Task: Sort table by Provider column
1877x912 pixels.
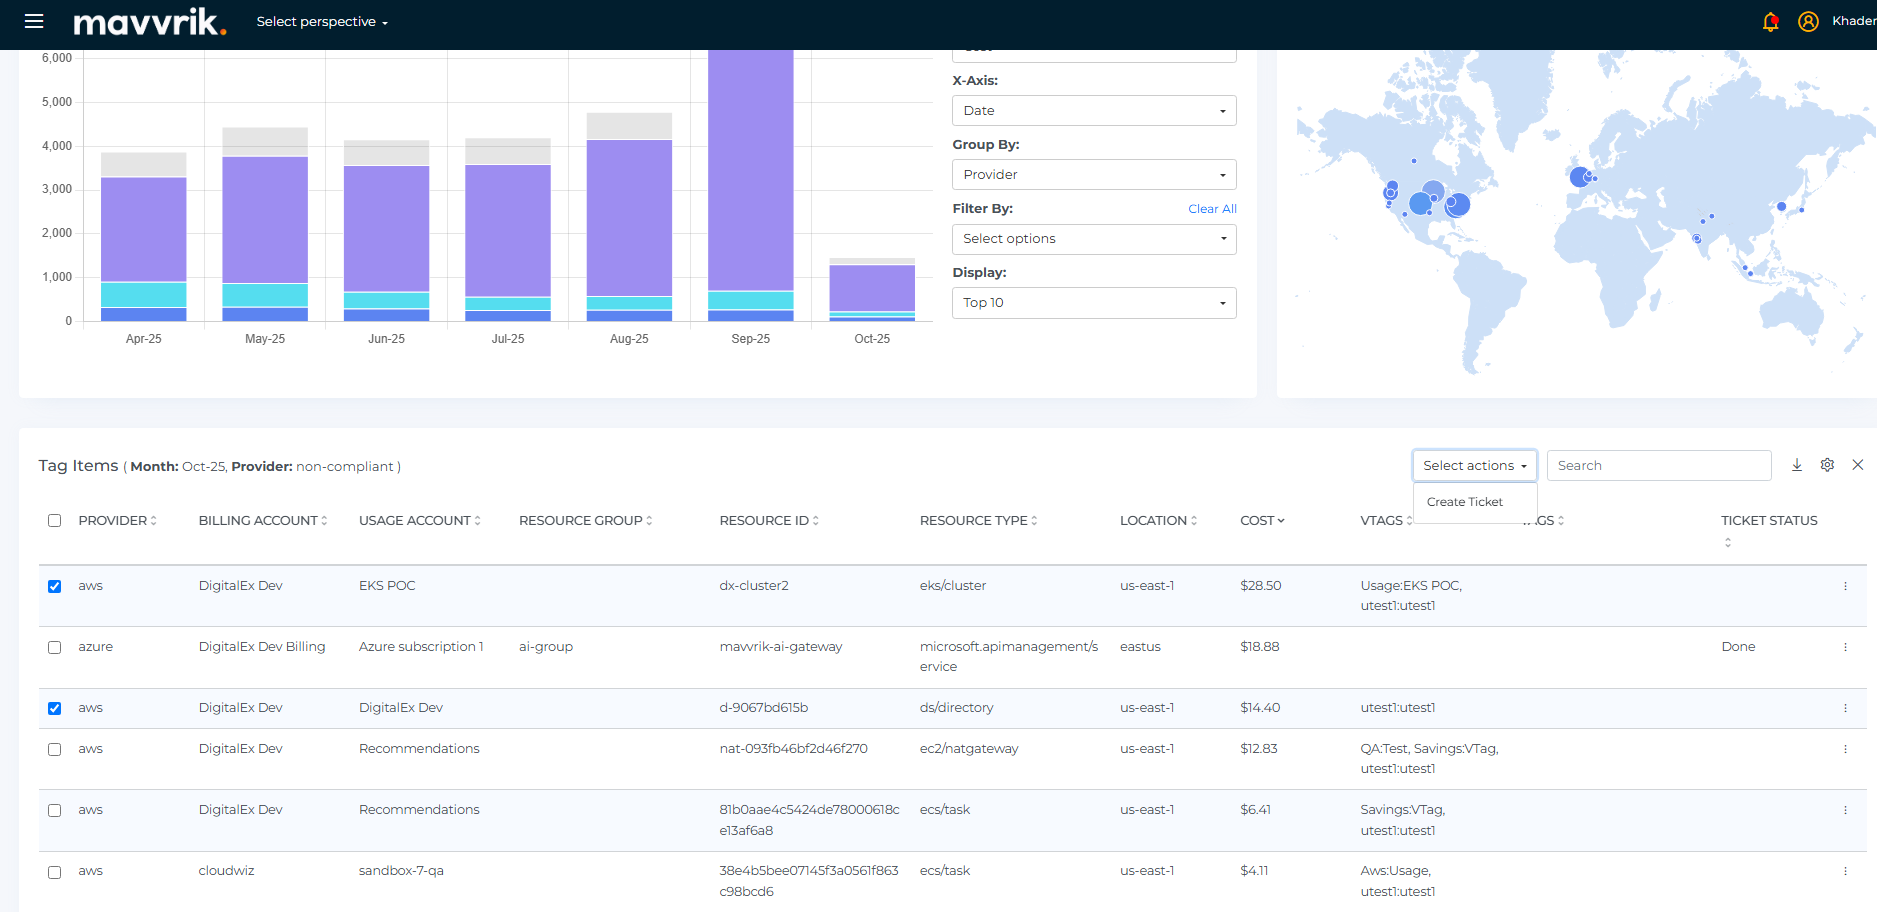Action: point(117,520)
